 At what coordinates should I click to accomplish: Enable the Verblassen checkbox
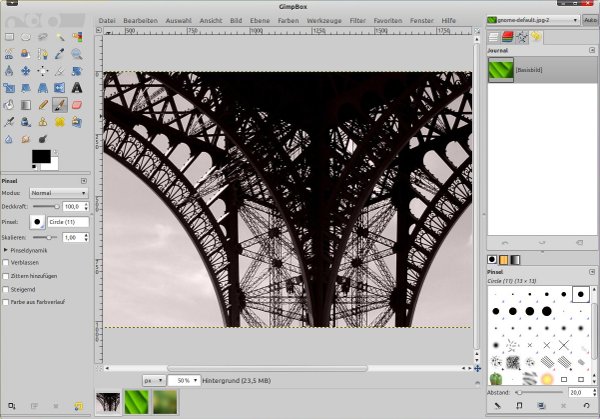tap(6, 262)
